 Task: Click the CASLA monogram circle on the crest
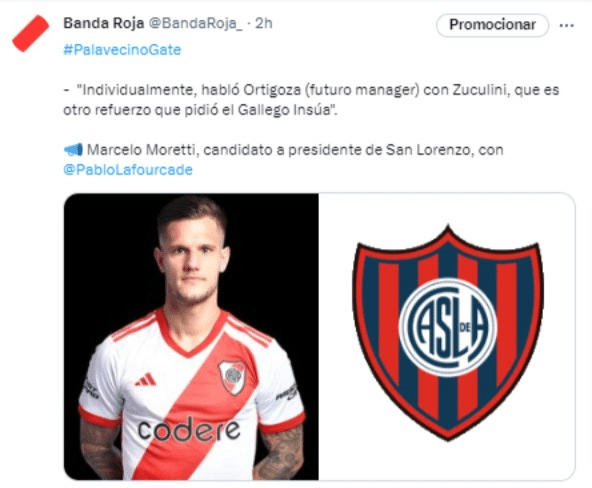(x=448, y=327)
